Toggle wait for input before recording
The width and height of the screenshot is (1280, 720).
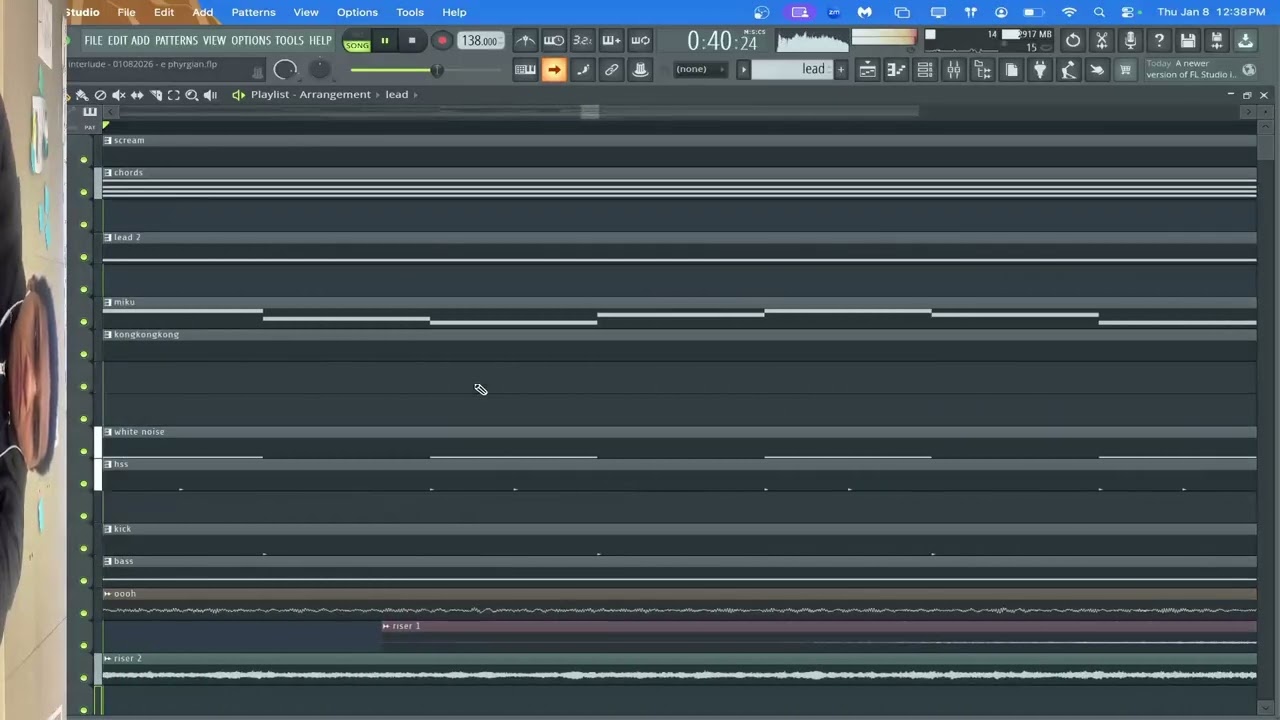point(554,41)
